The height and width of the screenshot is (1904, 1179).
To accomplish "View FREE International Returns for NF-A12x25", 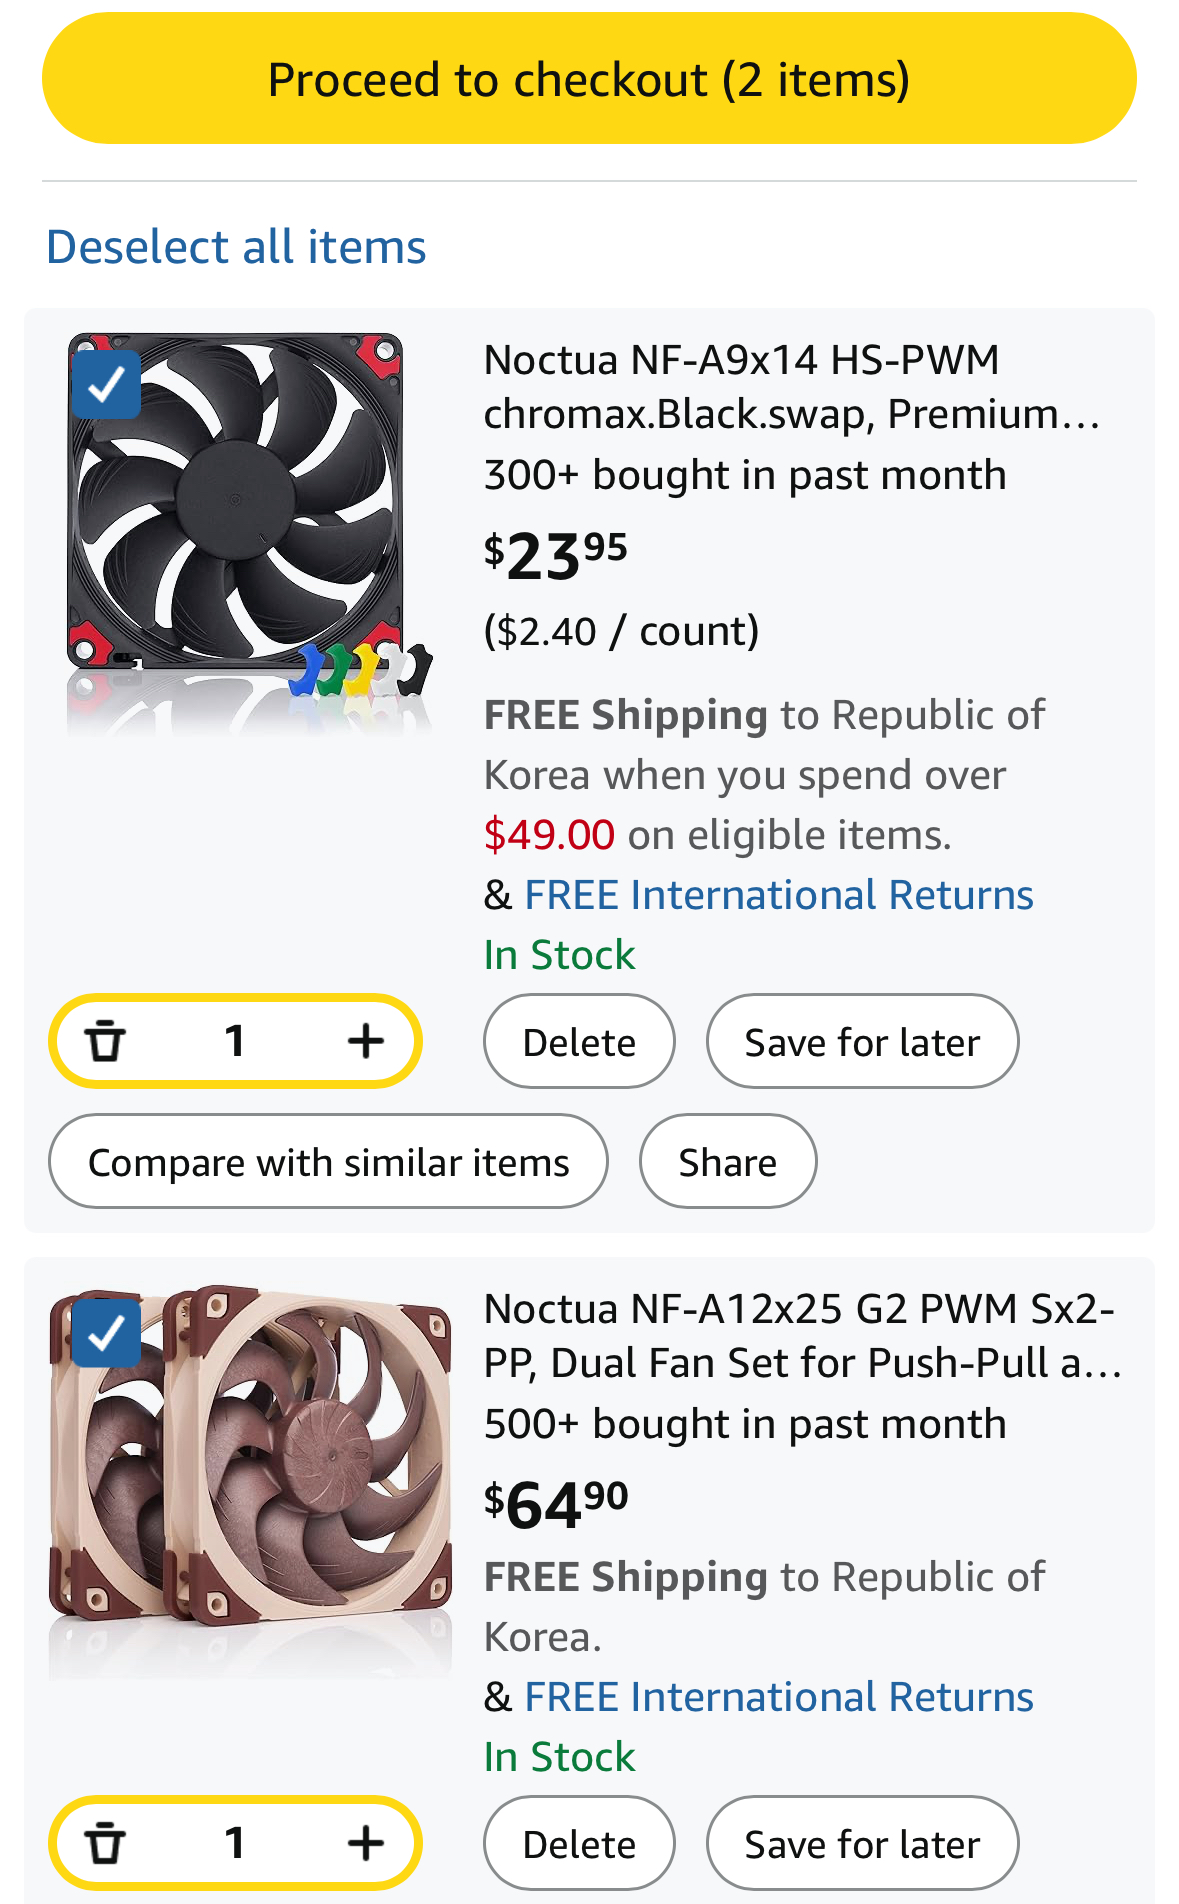I will tap(779, 1697).
